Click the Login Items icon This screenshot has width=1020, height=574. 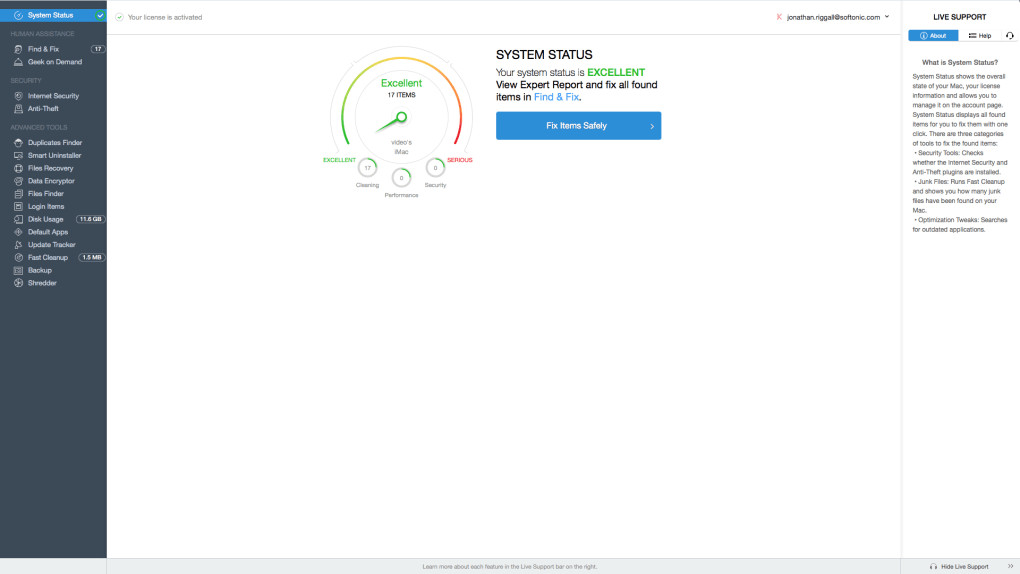click(x=18, y=206)
